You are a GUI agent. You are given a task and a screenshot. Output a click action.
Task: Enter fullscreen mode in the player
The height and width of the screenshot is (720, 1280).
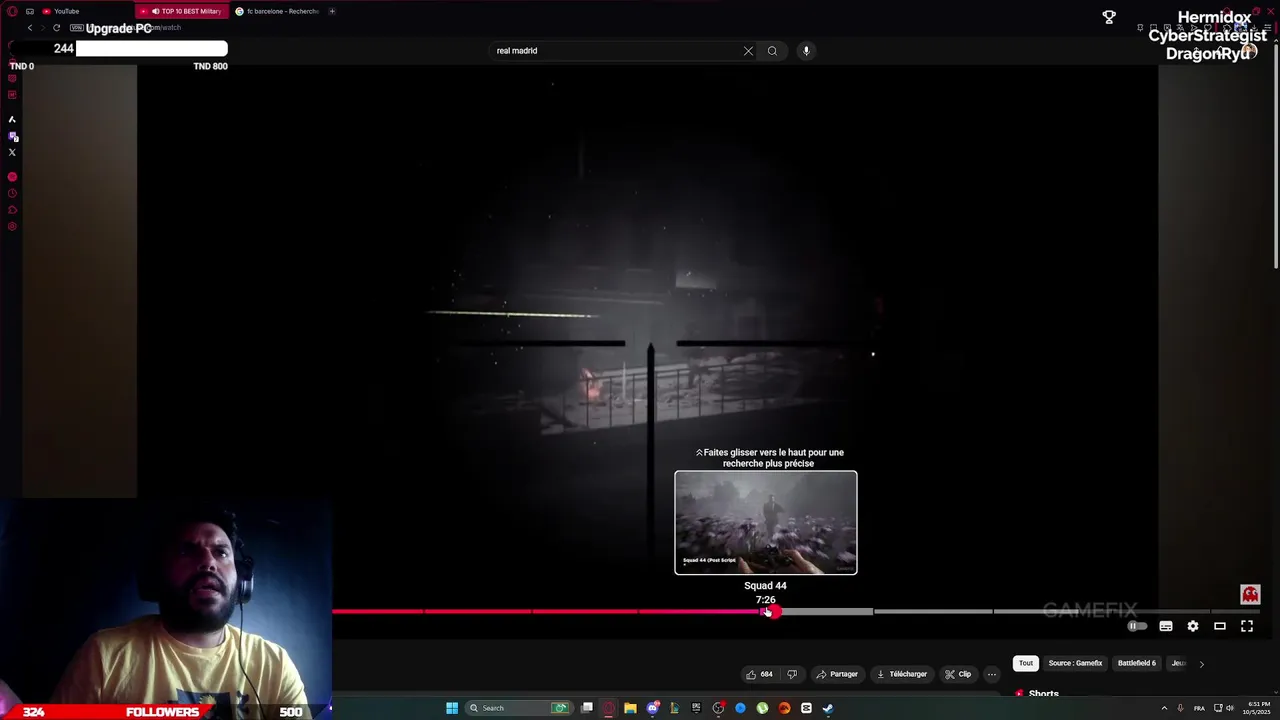coord(1247,626)
